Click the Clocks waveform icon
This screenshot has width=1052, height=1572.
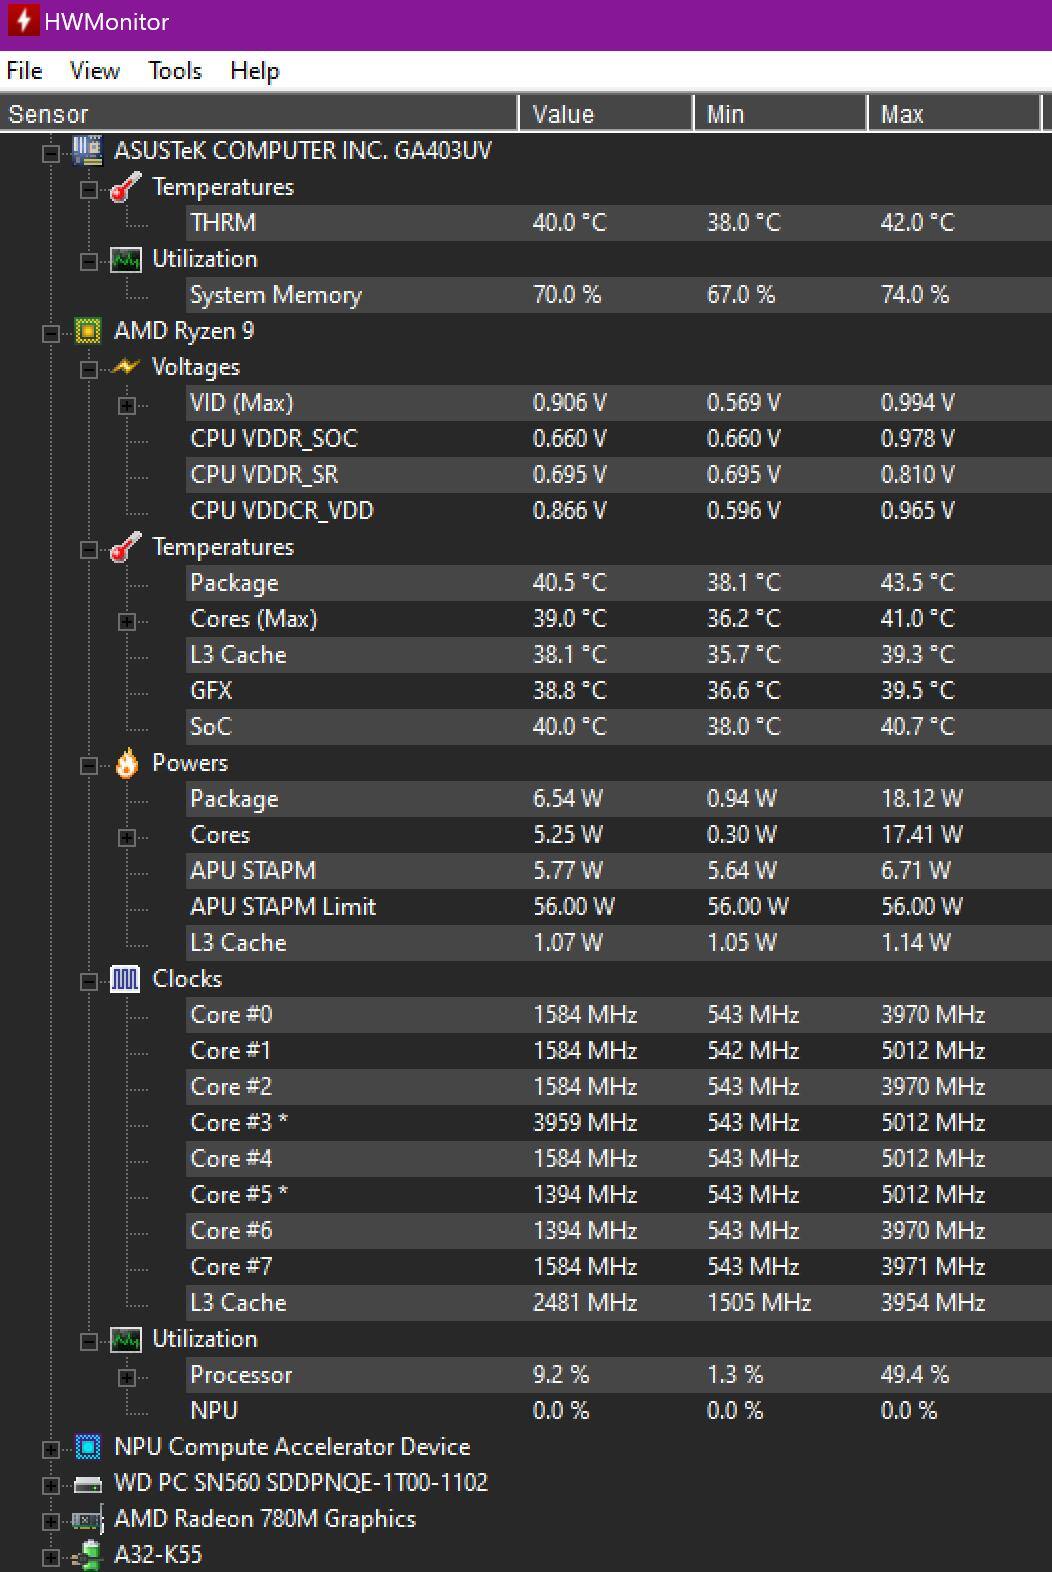[x=125, y=979]
